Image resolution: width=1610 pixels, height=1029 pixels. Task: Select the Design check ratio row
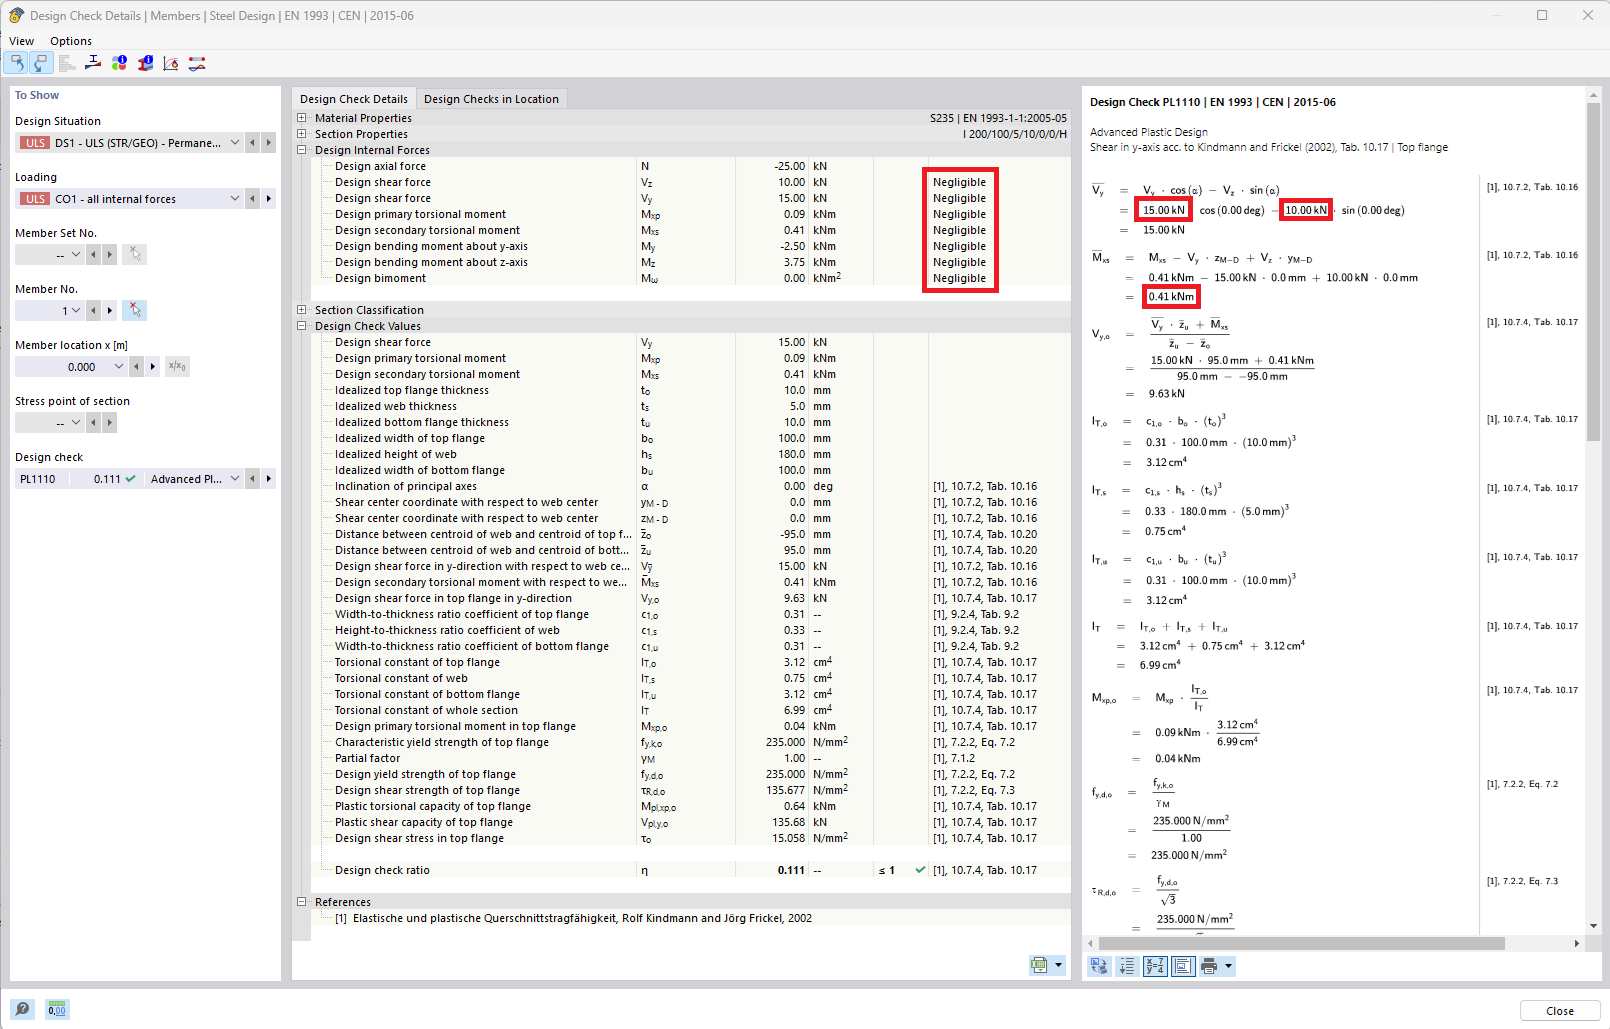[690, 870]
